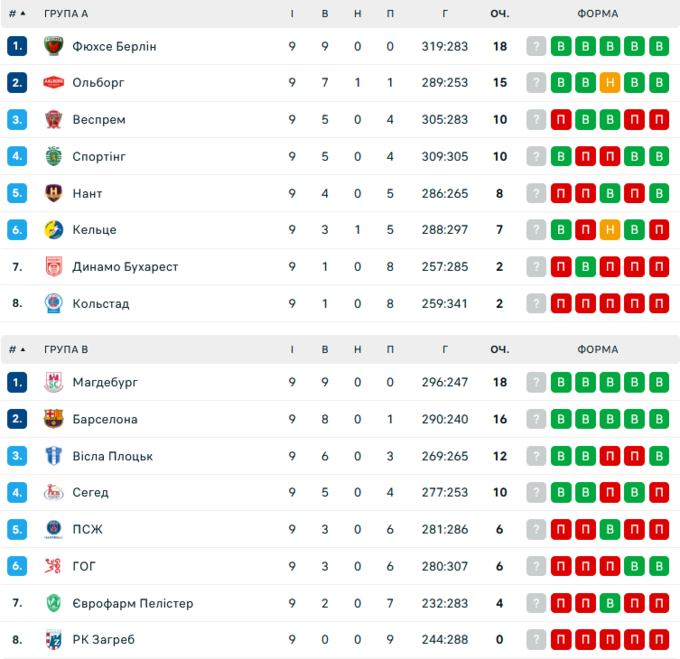Sort Group A by points column
Image resolution: width=680 pixels, height=659 pixels.
click(500, 14)
